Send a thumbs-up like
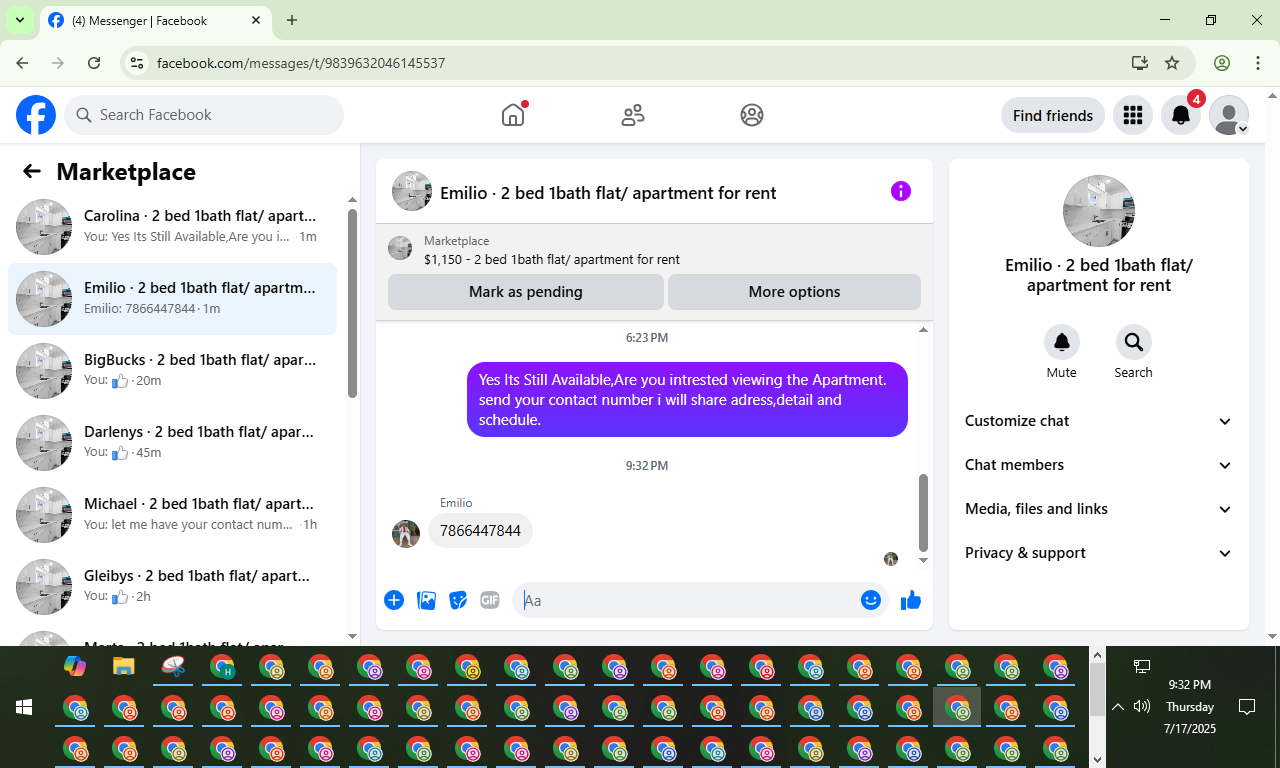Image resolution: width=1280 pixels, height=768 pixels. 911,600
